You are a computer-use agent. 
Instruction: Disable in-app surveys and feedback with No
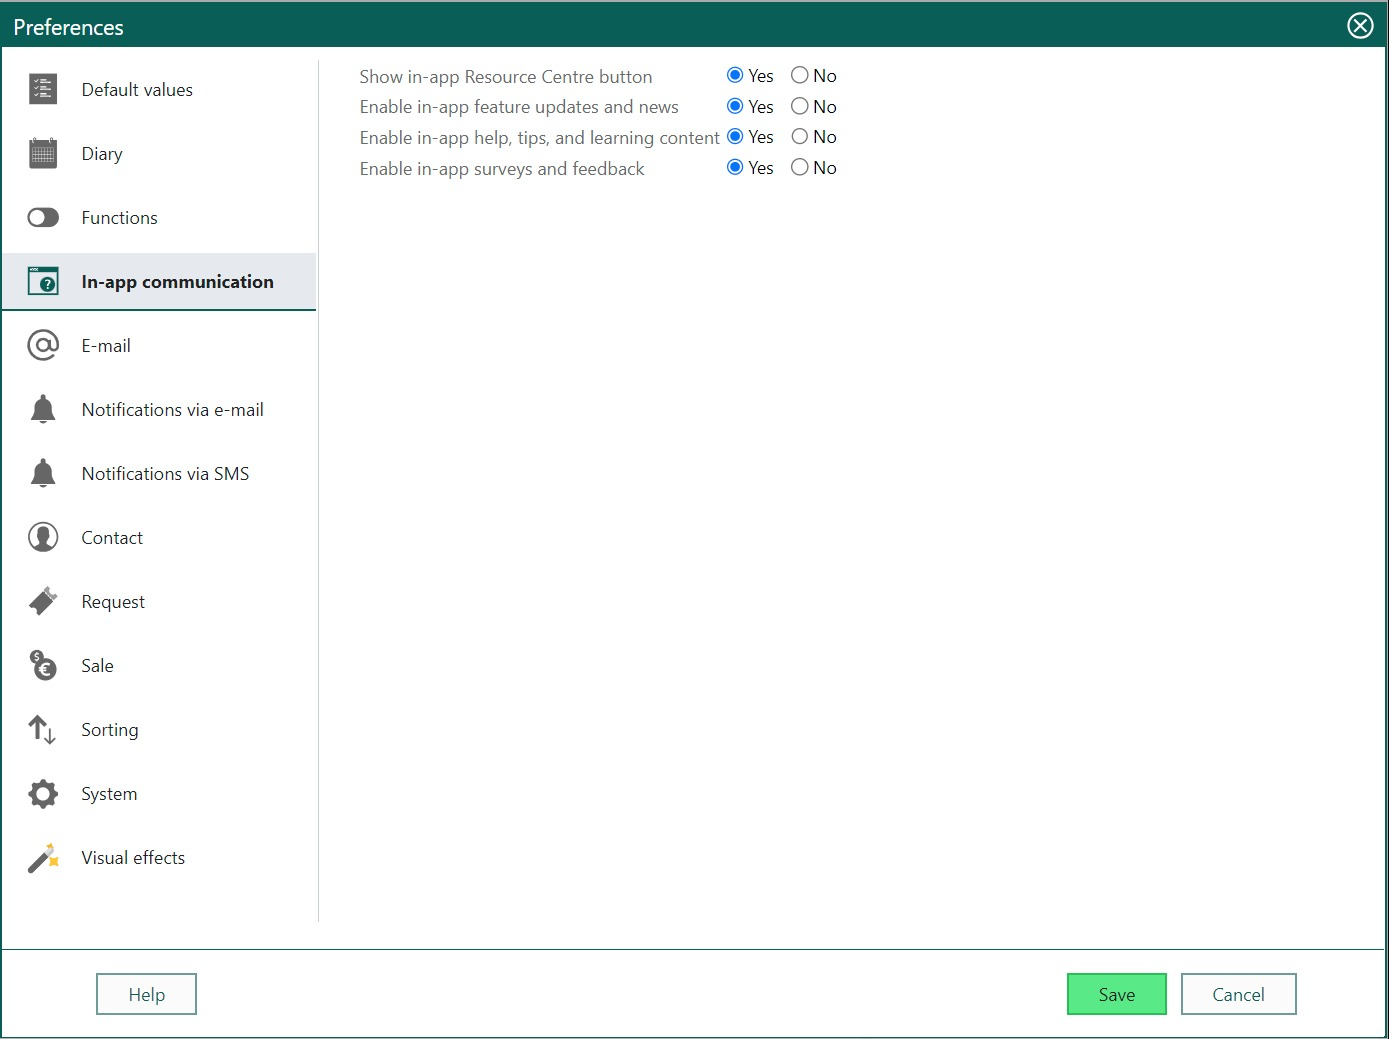point(799,167)
